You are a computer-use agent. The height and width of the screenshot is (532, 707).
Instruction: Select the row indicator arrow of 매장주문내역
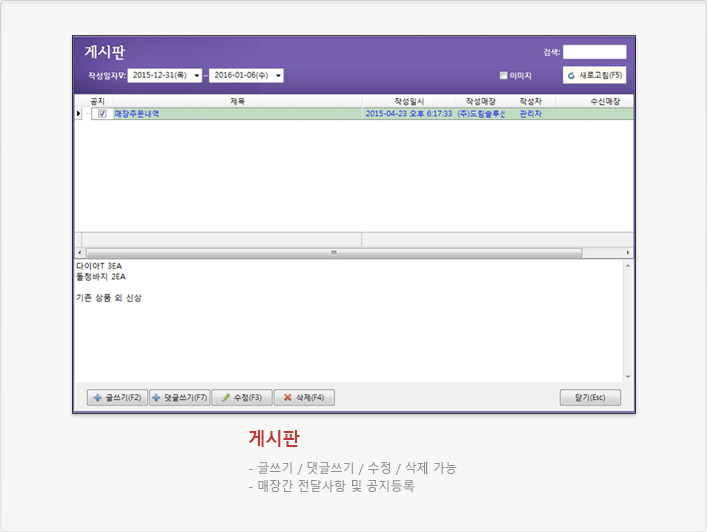point(78,114)
